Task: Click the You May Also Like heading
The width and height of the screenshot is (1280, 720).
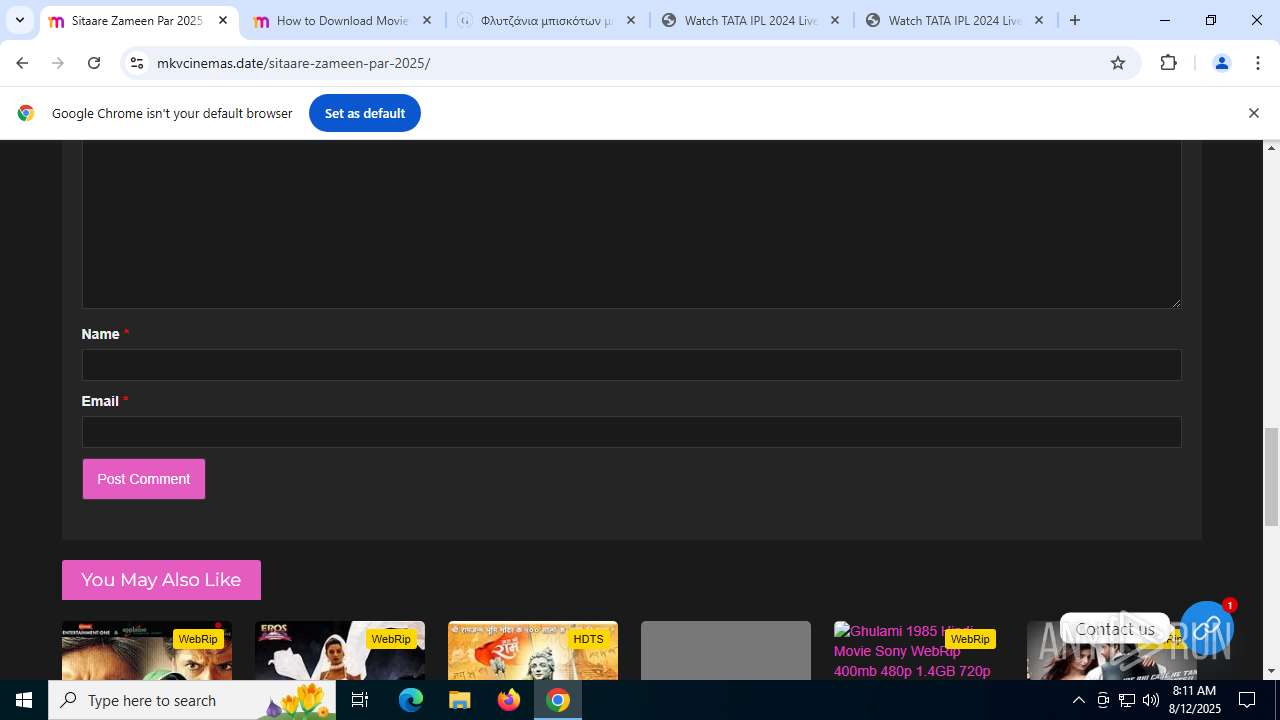Action: tap(161, 580)
